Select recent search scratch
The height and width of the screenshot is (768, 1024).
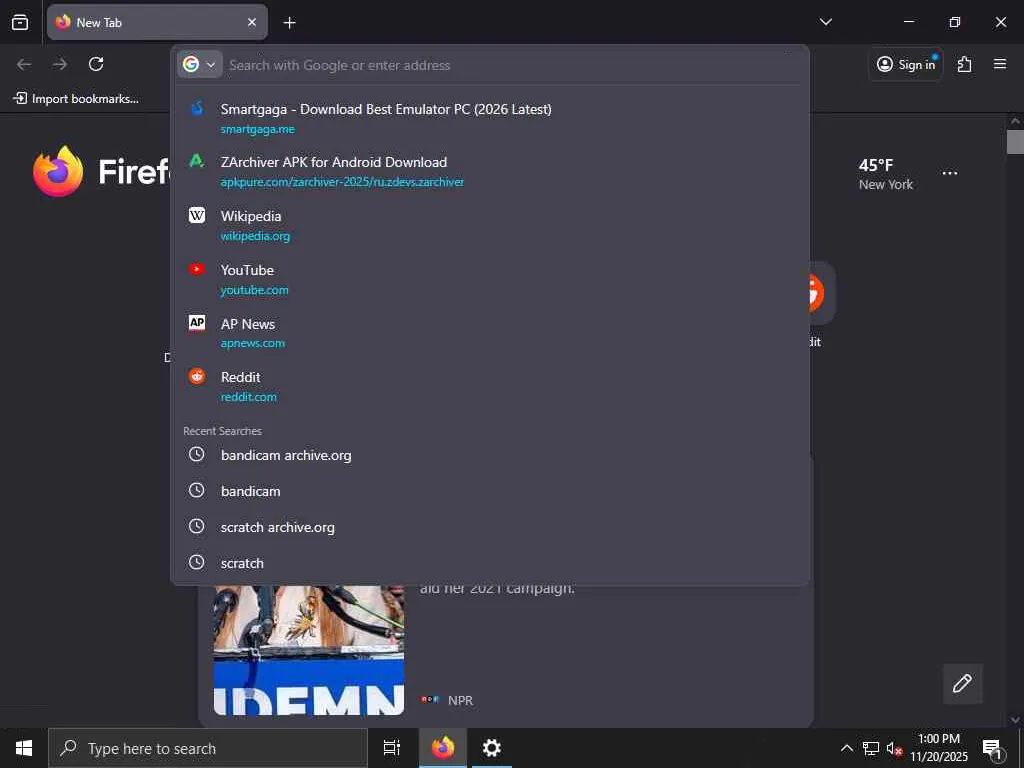[x=490, y=563]
